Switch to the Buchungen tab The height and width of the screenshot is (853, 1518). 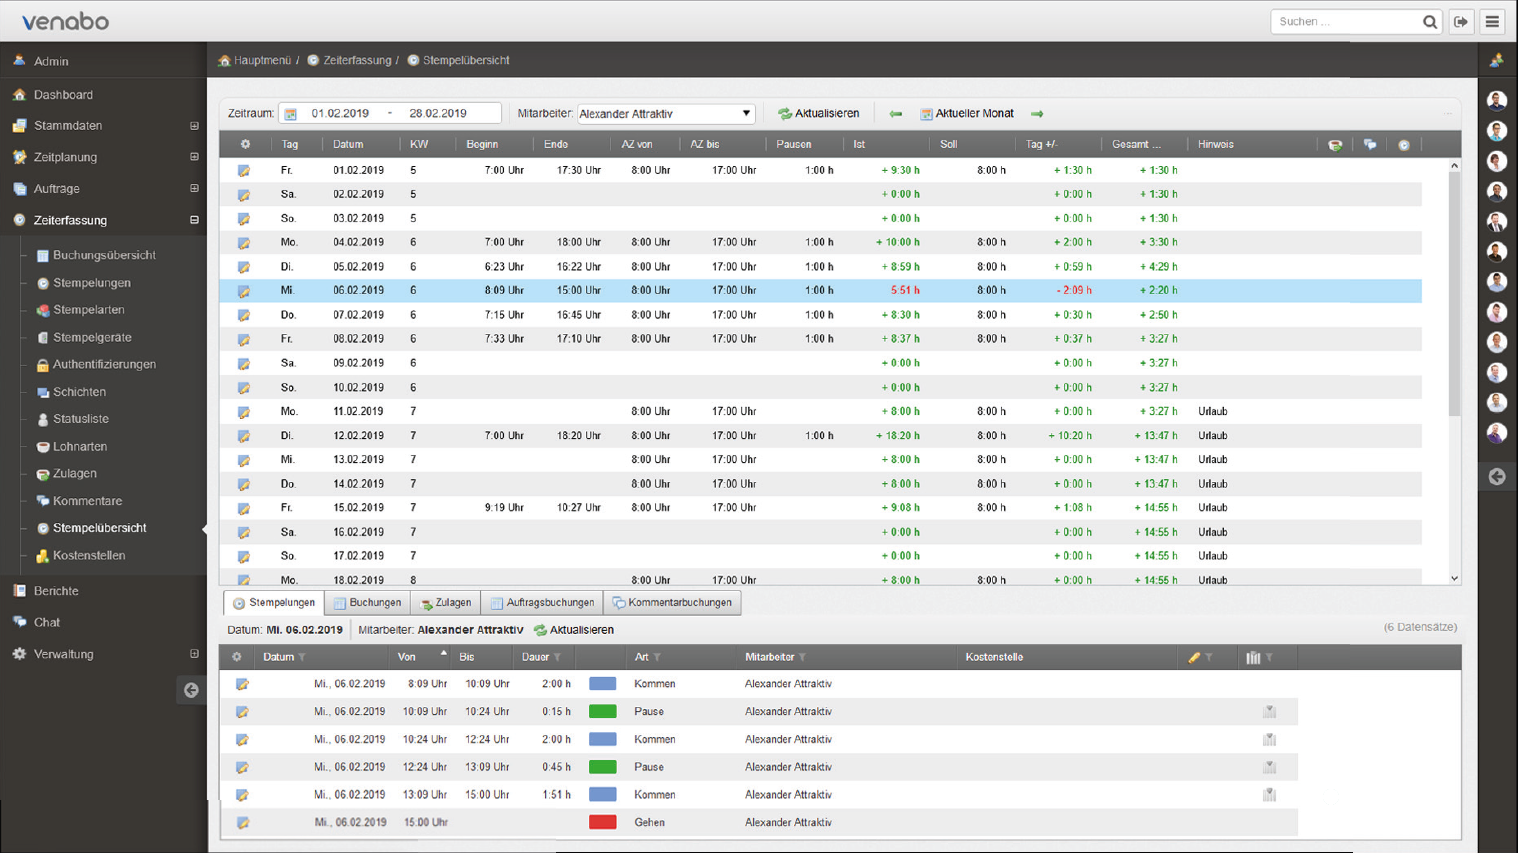[x=367, y=603]
